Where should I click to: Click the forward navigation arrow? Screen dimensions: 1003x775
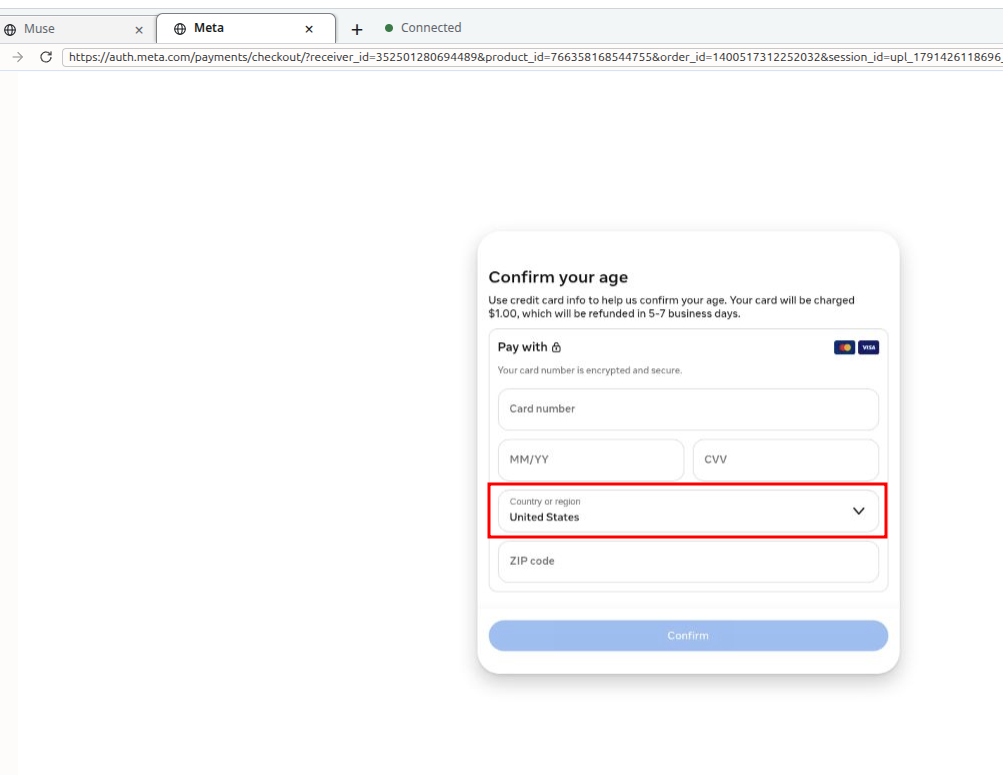tap(18, 57)
